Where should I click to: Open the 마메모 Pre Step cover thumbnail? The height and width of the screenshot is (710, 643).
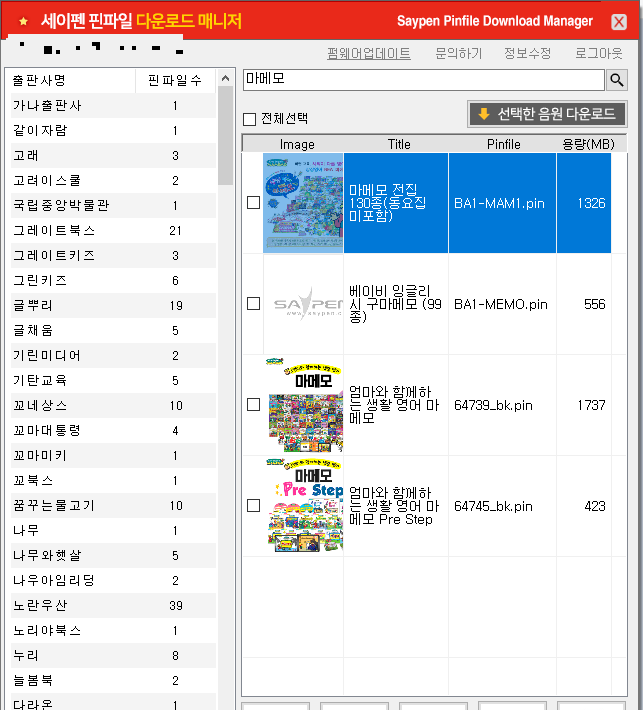click(x=303, y=506)
